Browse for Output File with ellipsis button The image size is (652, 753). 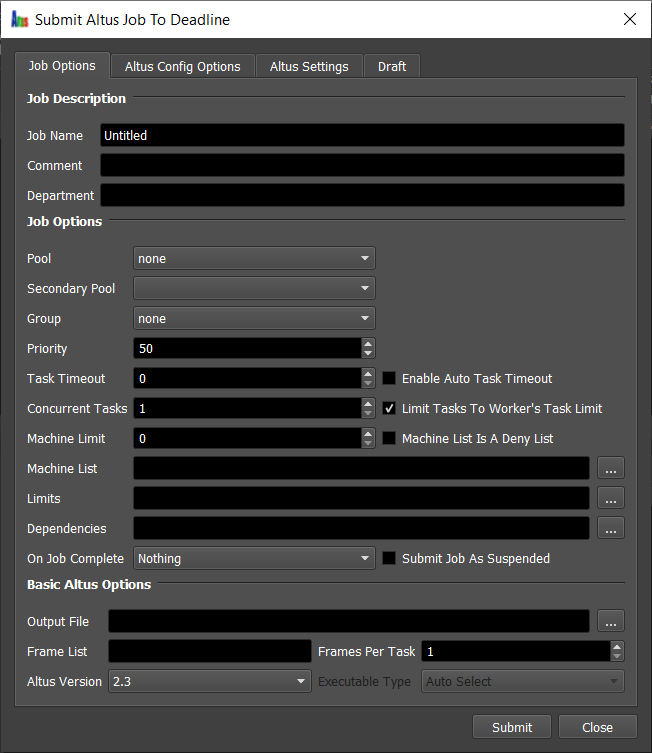[x=611, y=621]
